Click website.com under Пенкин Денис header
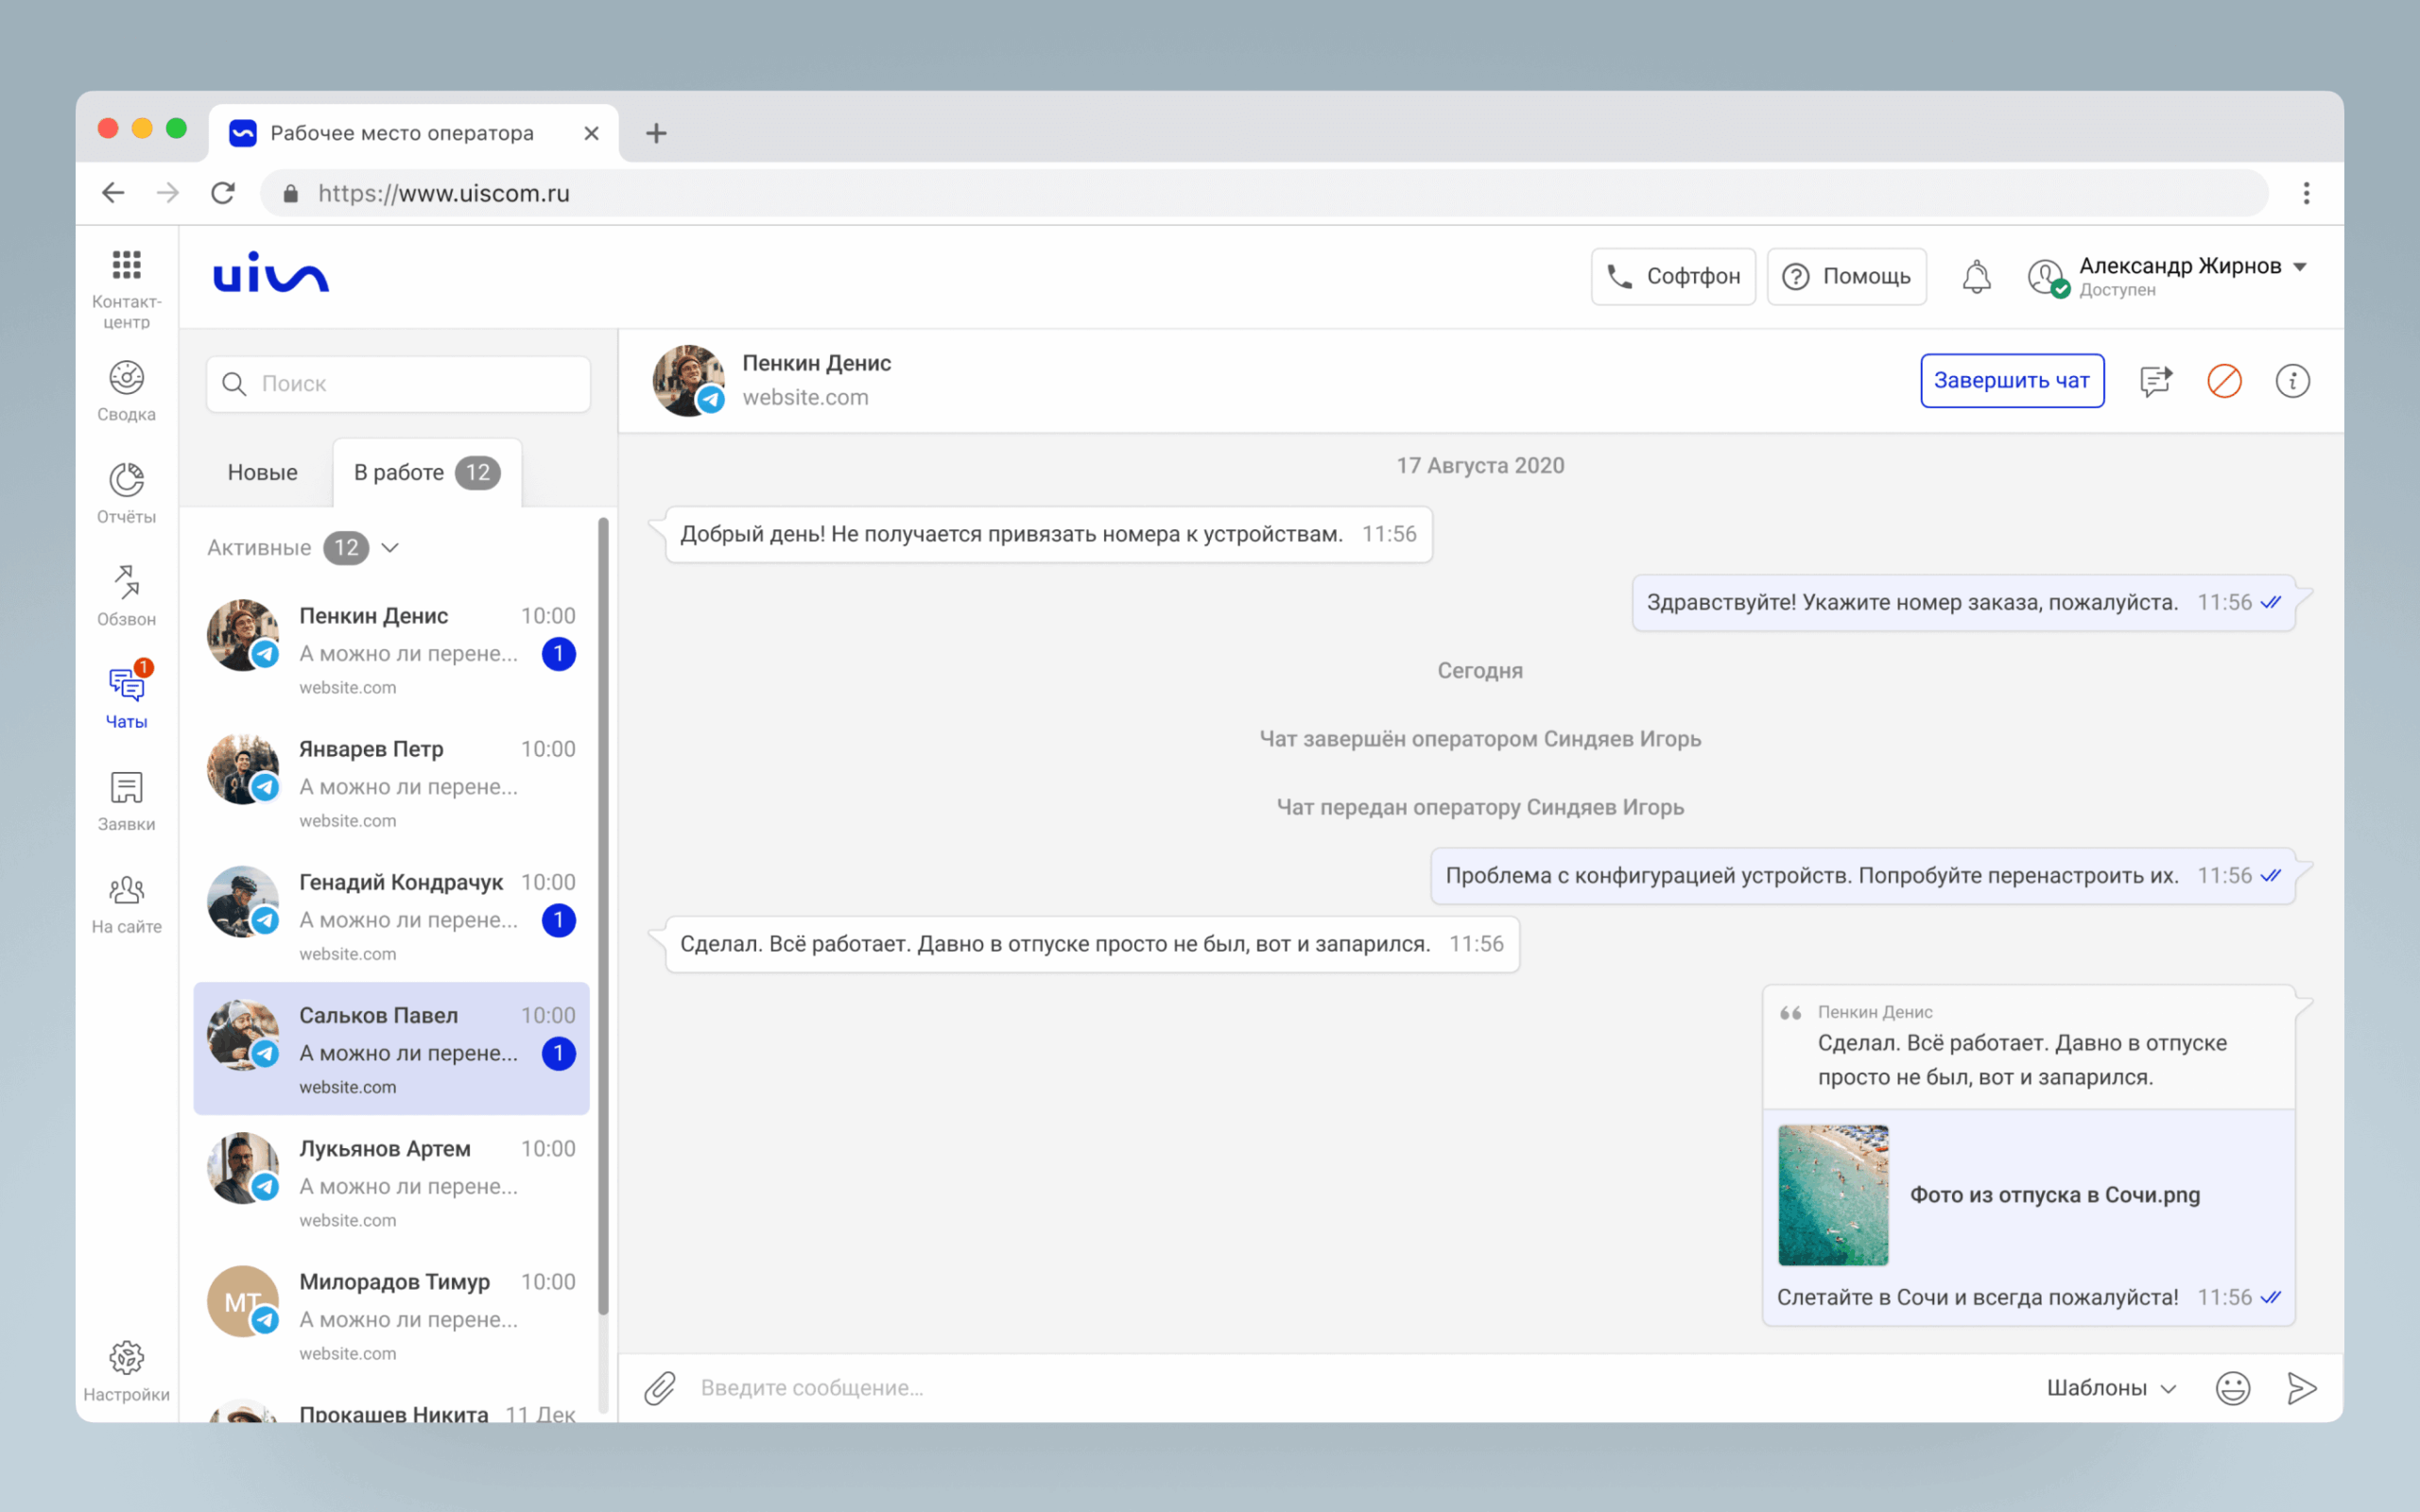2420x1512 pixels. tap(805, 397)
